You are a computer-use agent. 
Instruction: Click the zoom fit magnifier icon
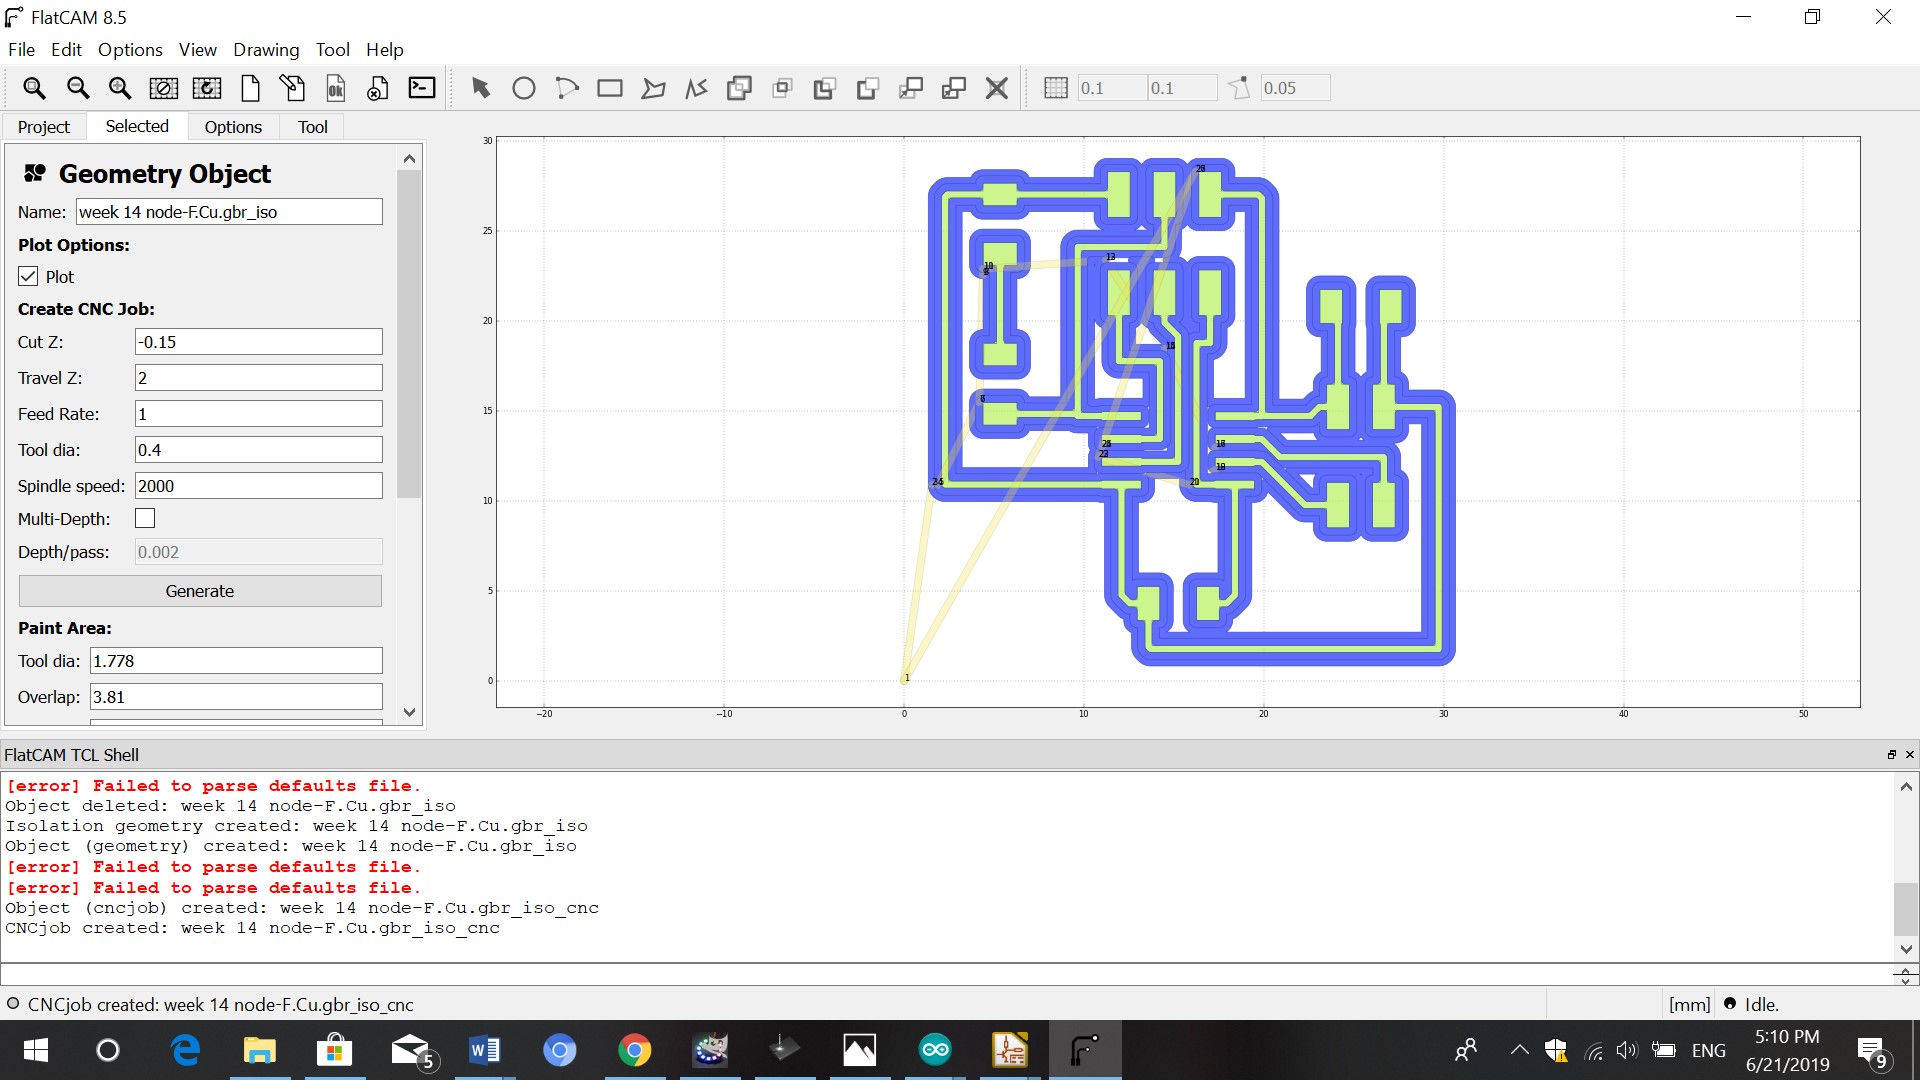[x=34, y=88]
